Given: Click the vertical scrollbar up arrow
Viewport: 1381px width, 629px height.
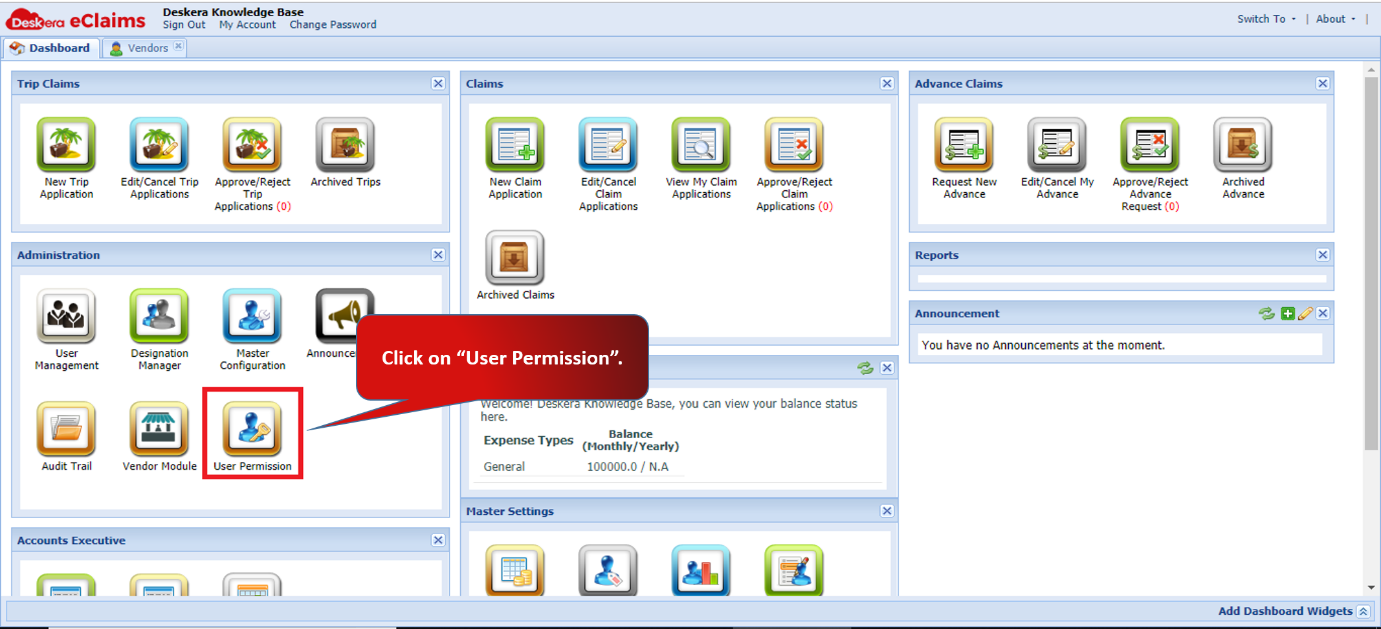Looking at the screenshot, I should (1371, 68).
